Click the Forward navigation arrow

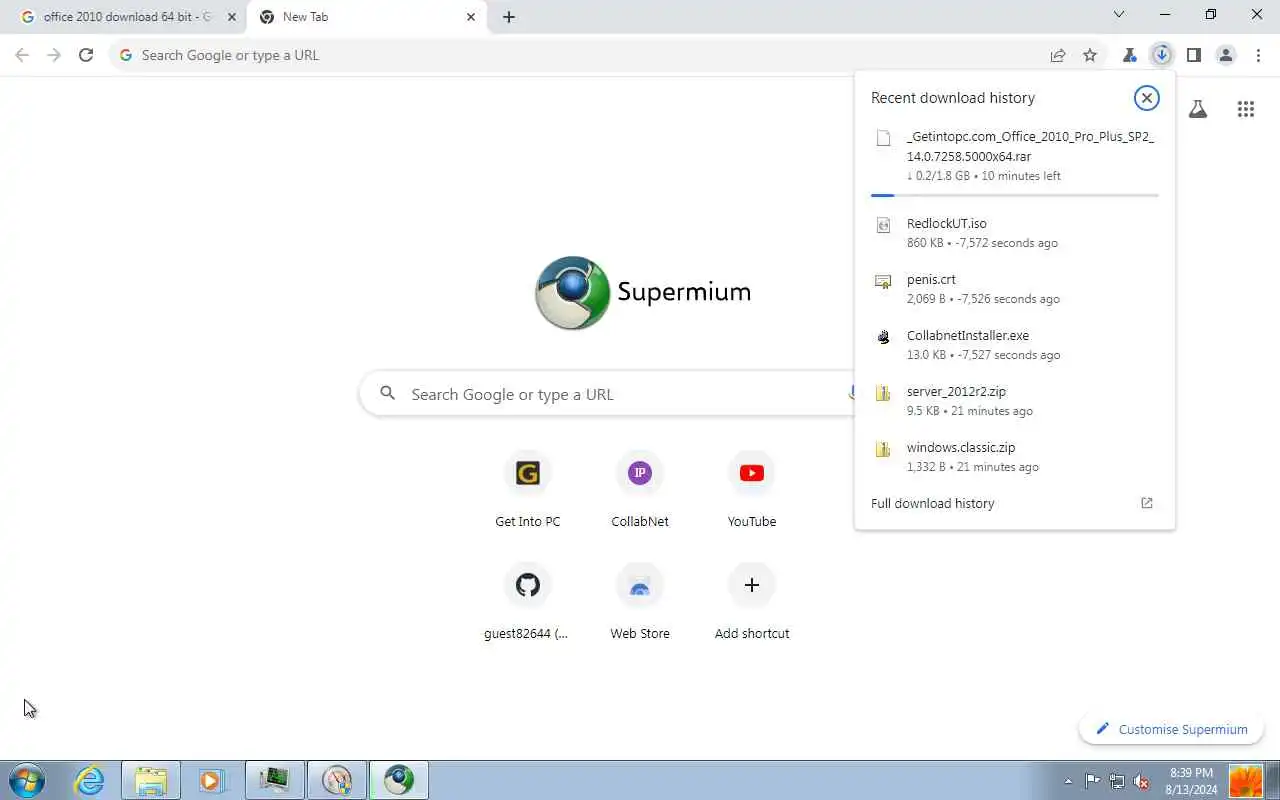pos(54,55)
